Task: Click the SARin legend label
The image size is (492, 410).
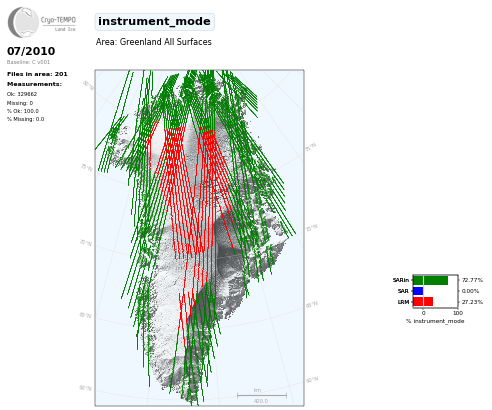Action: pyautogui.click(x=401, y=280)
